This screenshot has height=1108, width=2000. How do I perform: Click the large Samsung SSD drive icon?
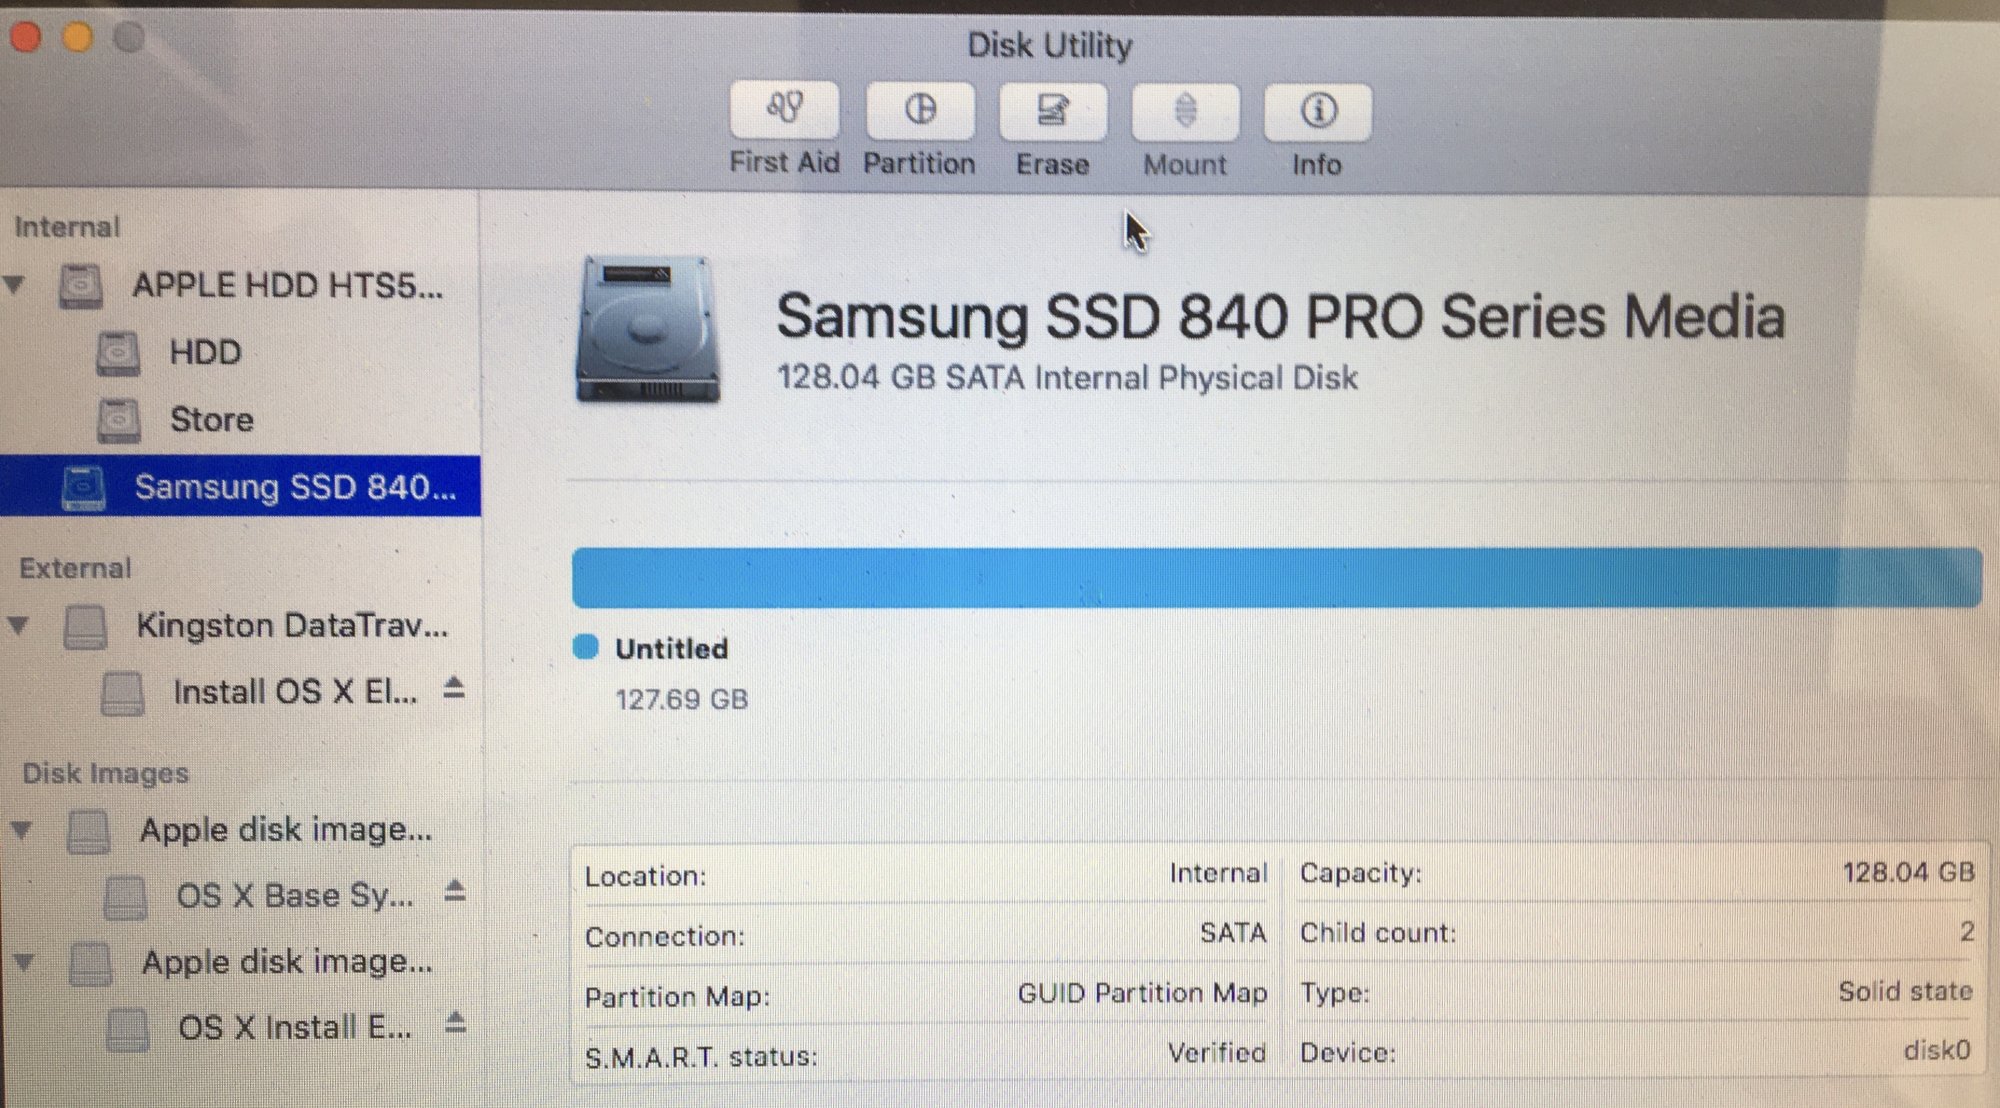tap(647, 330)
